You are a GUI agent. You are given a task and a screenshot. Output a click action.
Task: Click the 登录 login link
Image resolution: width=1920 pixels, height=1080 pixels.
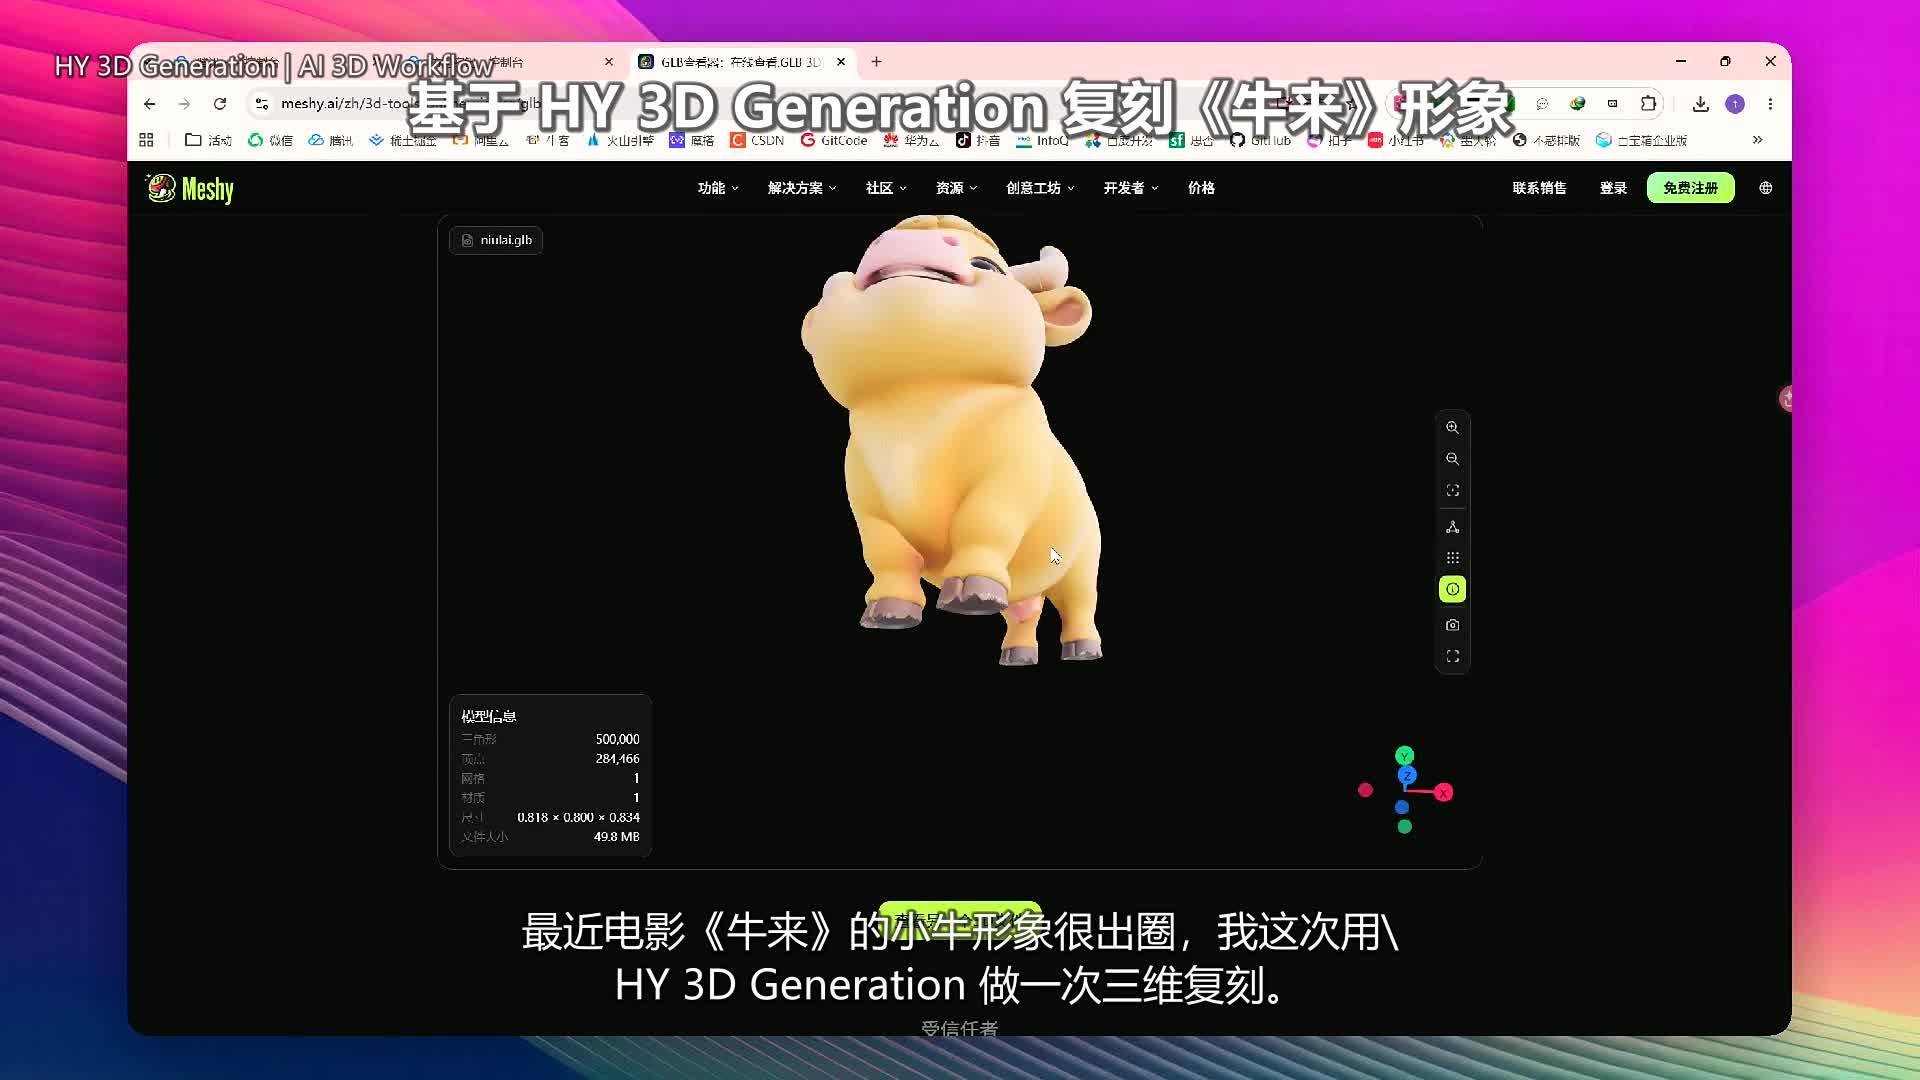pyautogui.click(x=1613, y=188)
